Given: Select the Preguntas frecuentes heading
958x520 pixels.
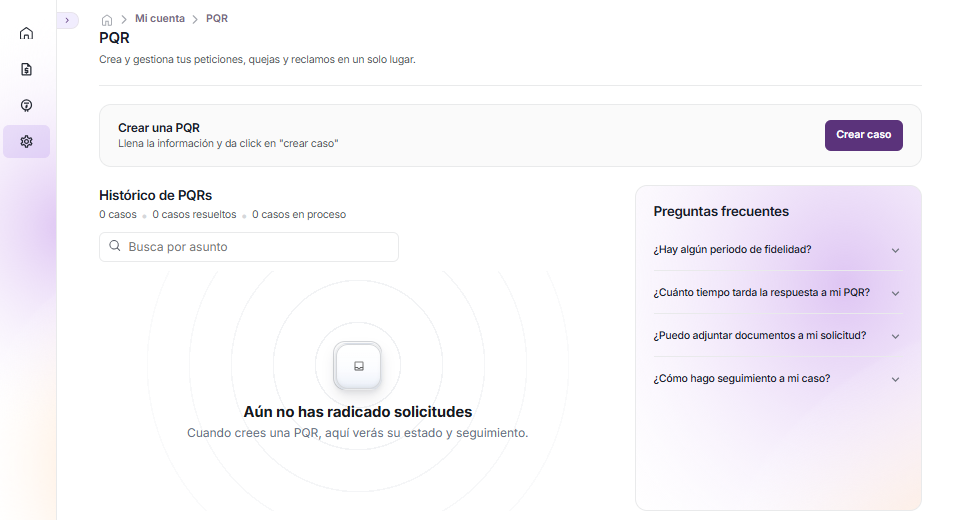Looking at the screenshot, I should 721,211.
